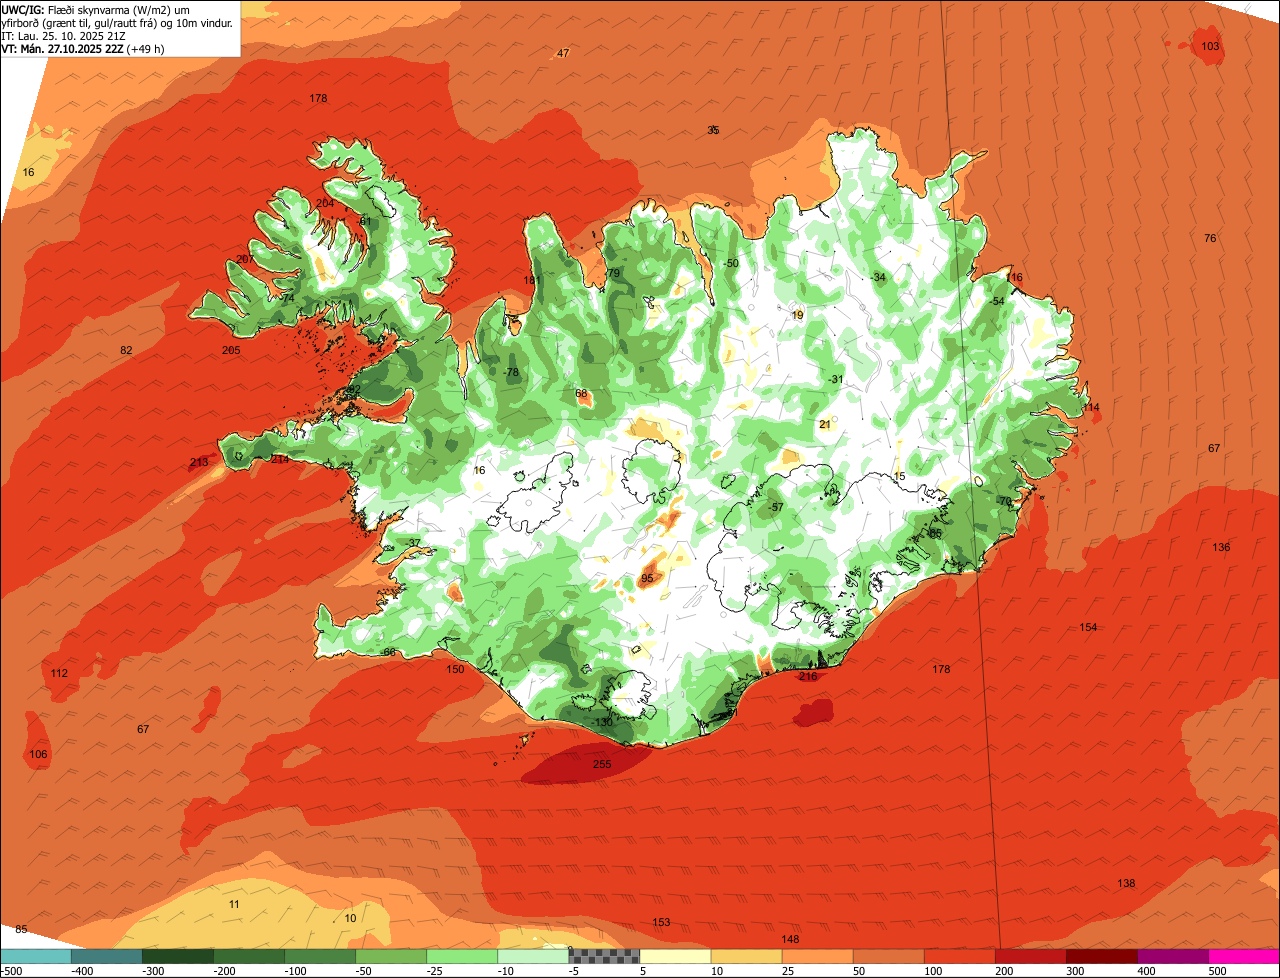Viewport: 1280px width, 978px height.
Task: Click the map value '216' on the southeast coast
Action: (x=808, y=677)
